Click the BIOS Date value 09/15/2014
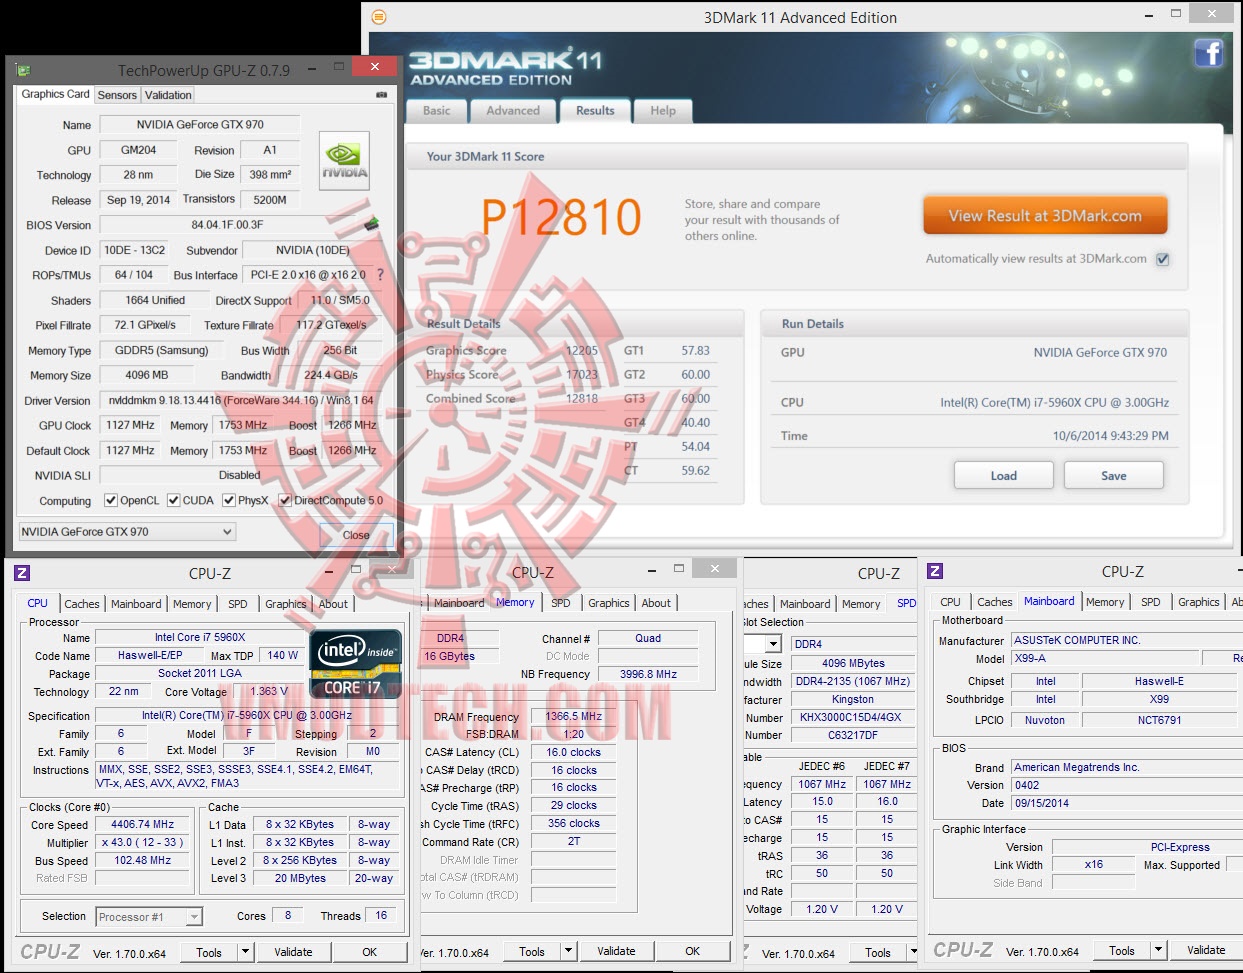The height and width of the screenshot is (973, 1243). pyautogui.click(x=1042, y=803)
